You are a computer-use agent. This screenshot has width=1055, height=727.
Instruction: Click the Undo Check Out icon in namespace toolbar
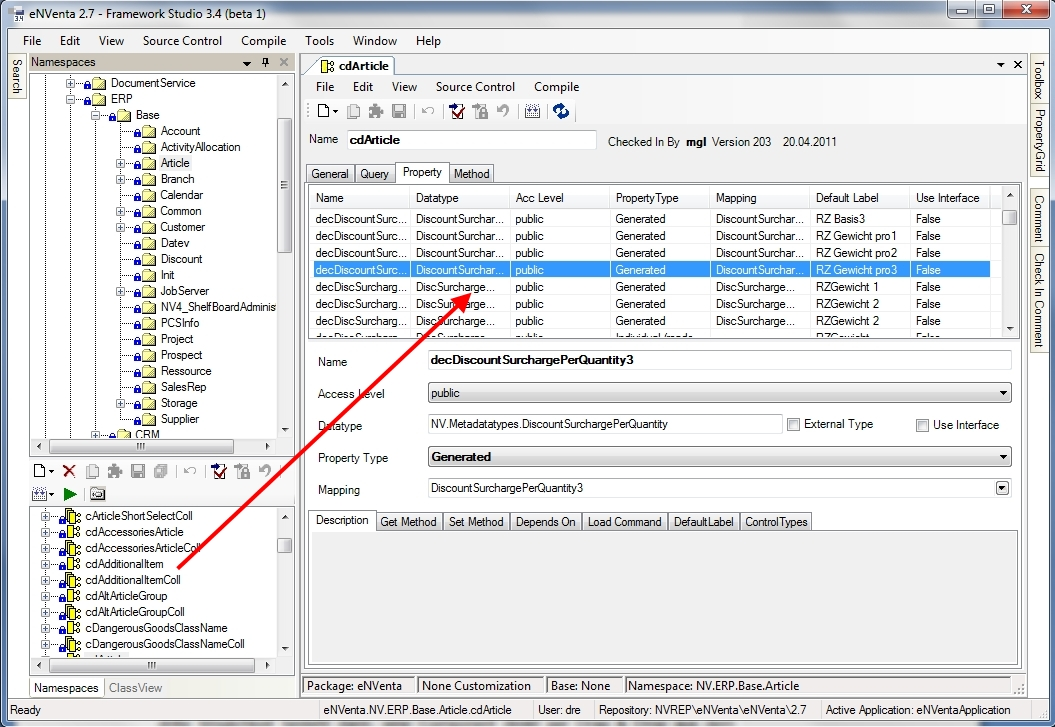click(x=264, y=471)
